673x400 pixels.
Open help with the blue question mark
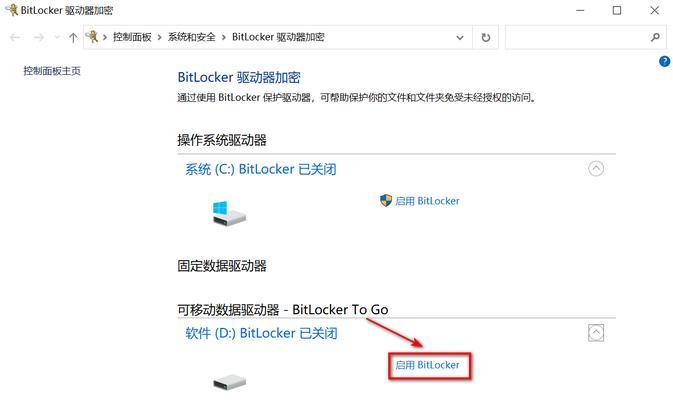click(x=664, y=61)
